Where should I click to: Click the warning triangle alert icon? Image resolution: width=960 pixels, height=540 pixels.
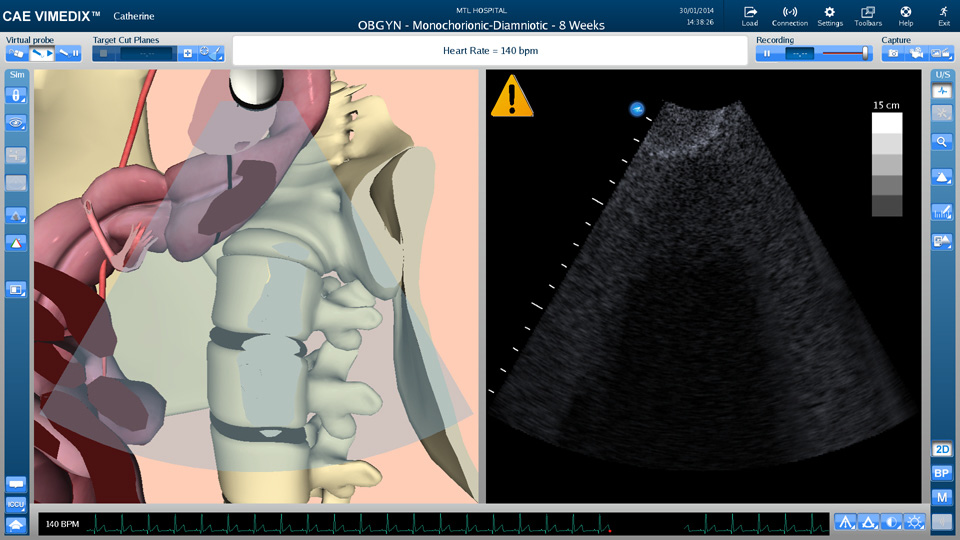[512, 96]
